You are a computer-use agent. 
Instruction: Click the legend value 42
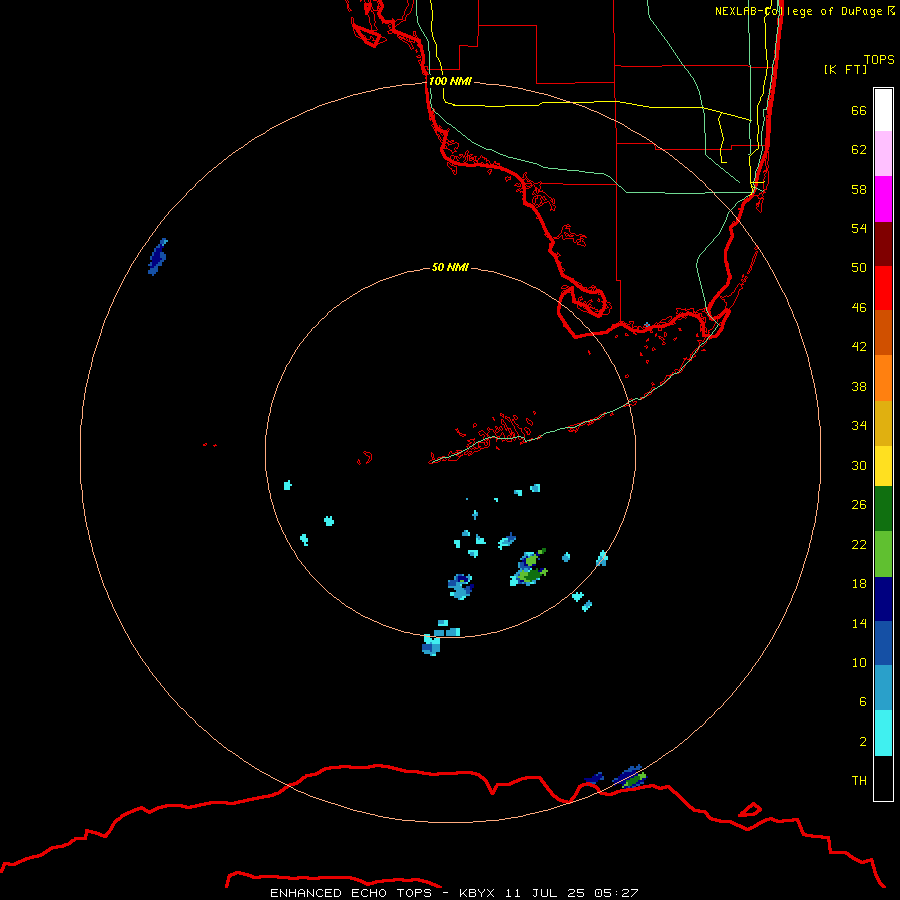[x=859, y=347]
